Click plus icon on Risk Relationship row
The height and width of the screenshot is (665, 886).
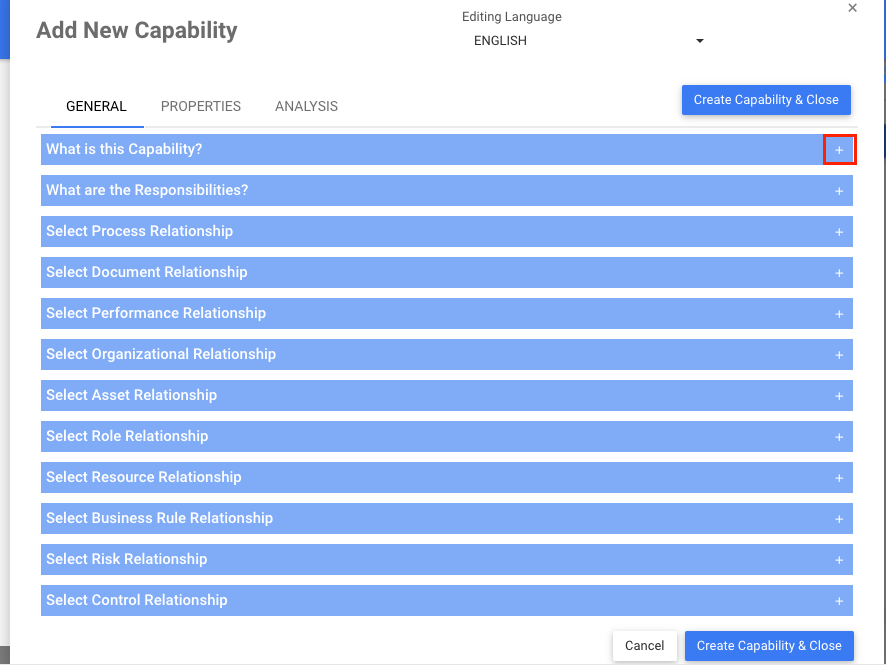click(x=839, y=560)
